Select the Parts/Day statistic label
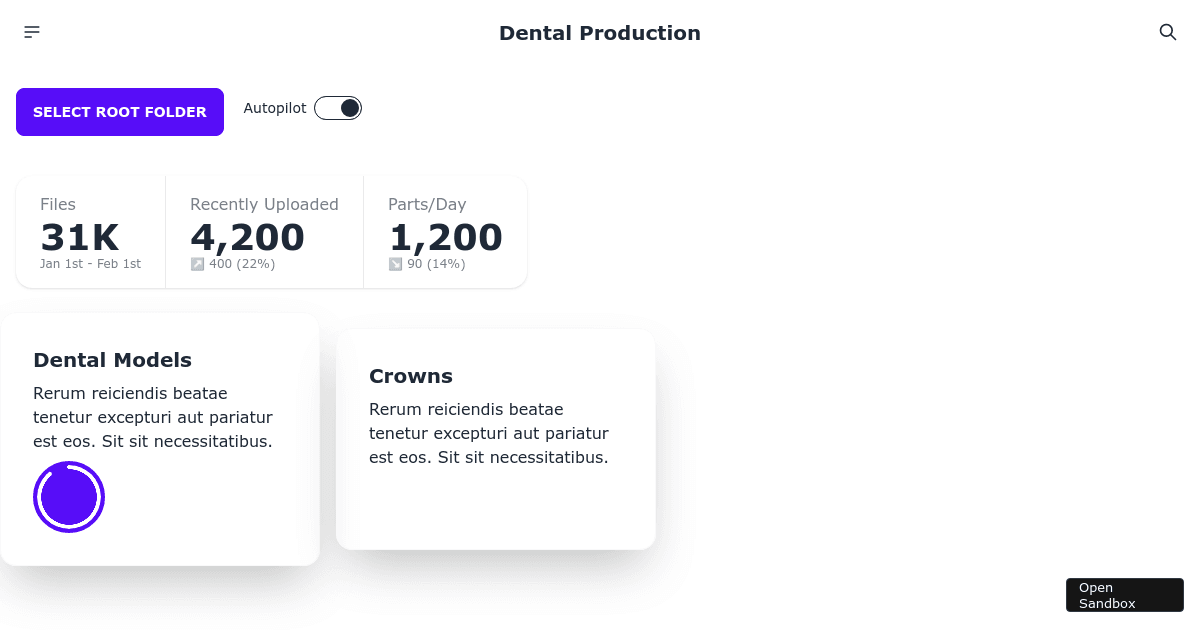 click(427, 204)
